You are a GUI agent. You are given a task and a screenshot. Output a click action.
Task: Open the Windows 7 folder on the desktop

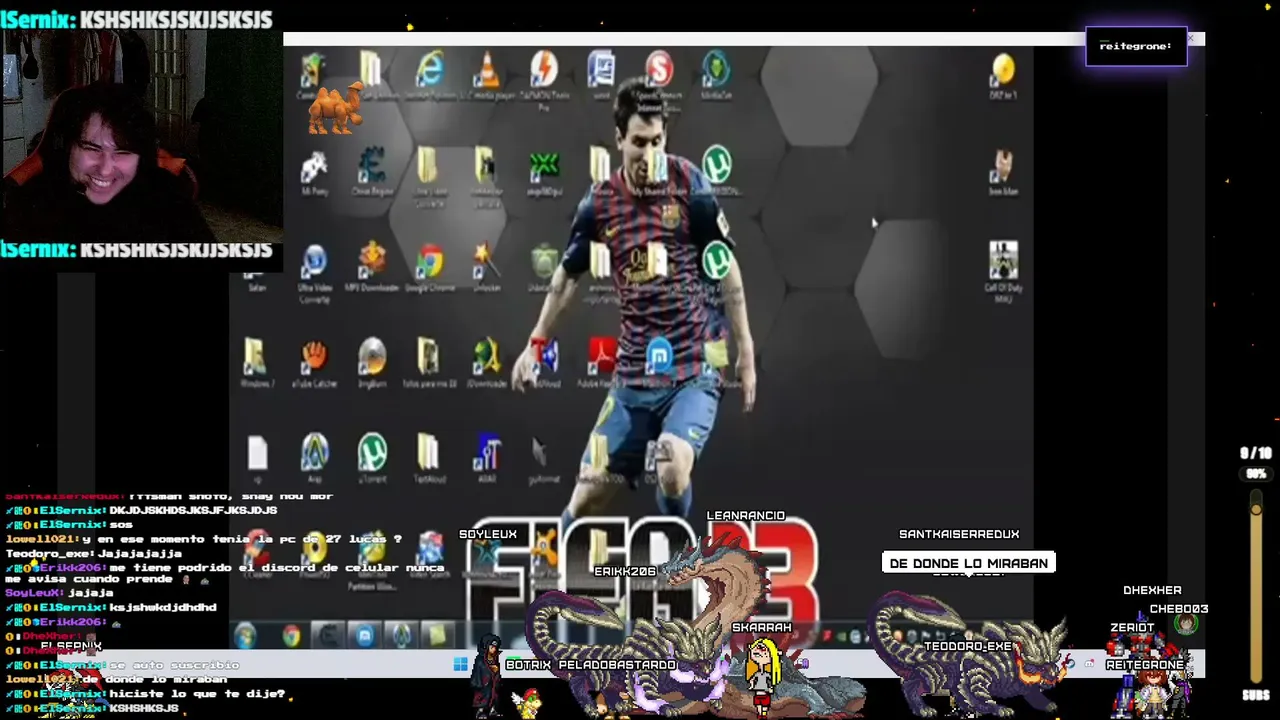[256, 358]
